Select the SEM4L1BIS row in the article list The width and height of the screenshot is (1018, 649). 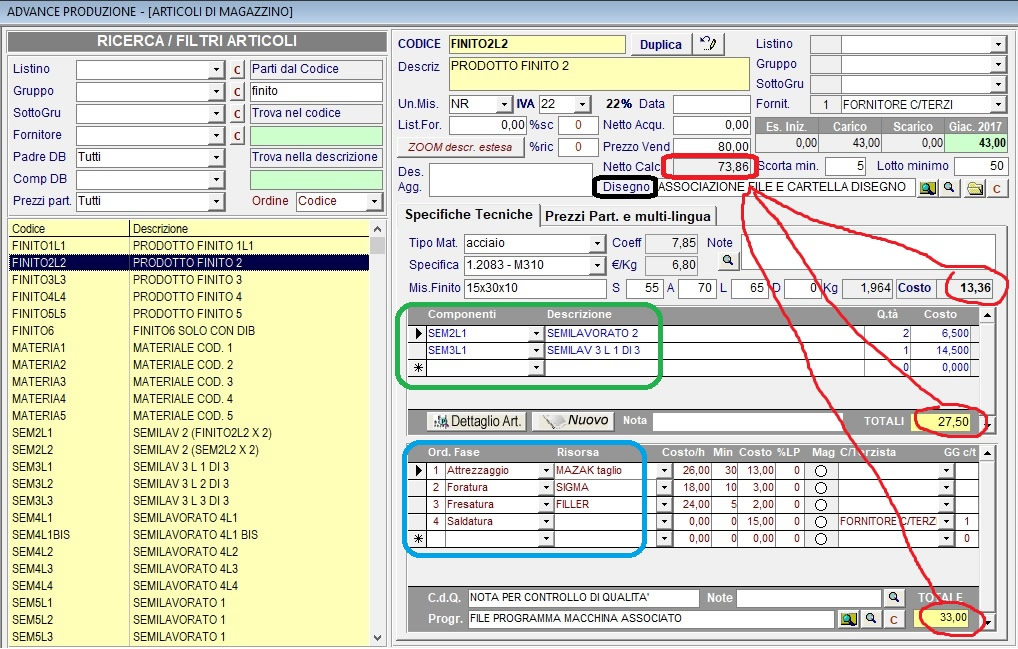click(189, 535)
